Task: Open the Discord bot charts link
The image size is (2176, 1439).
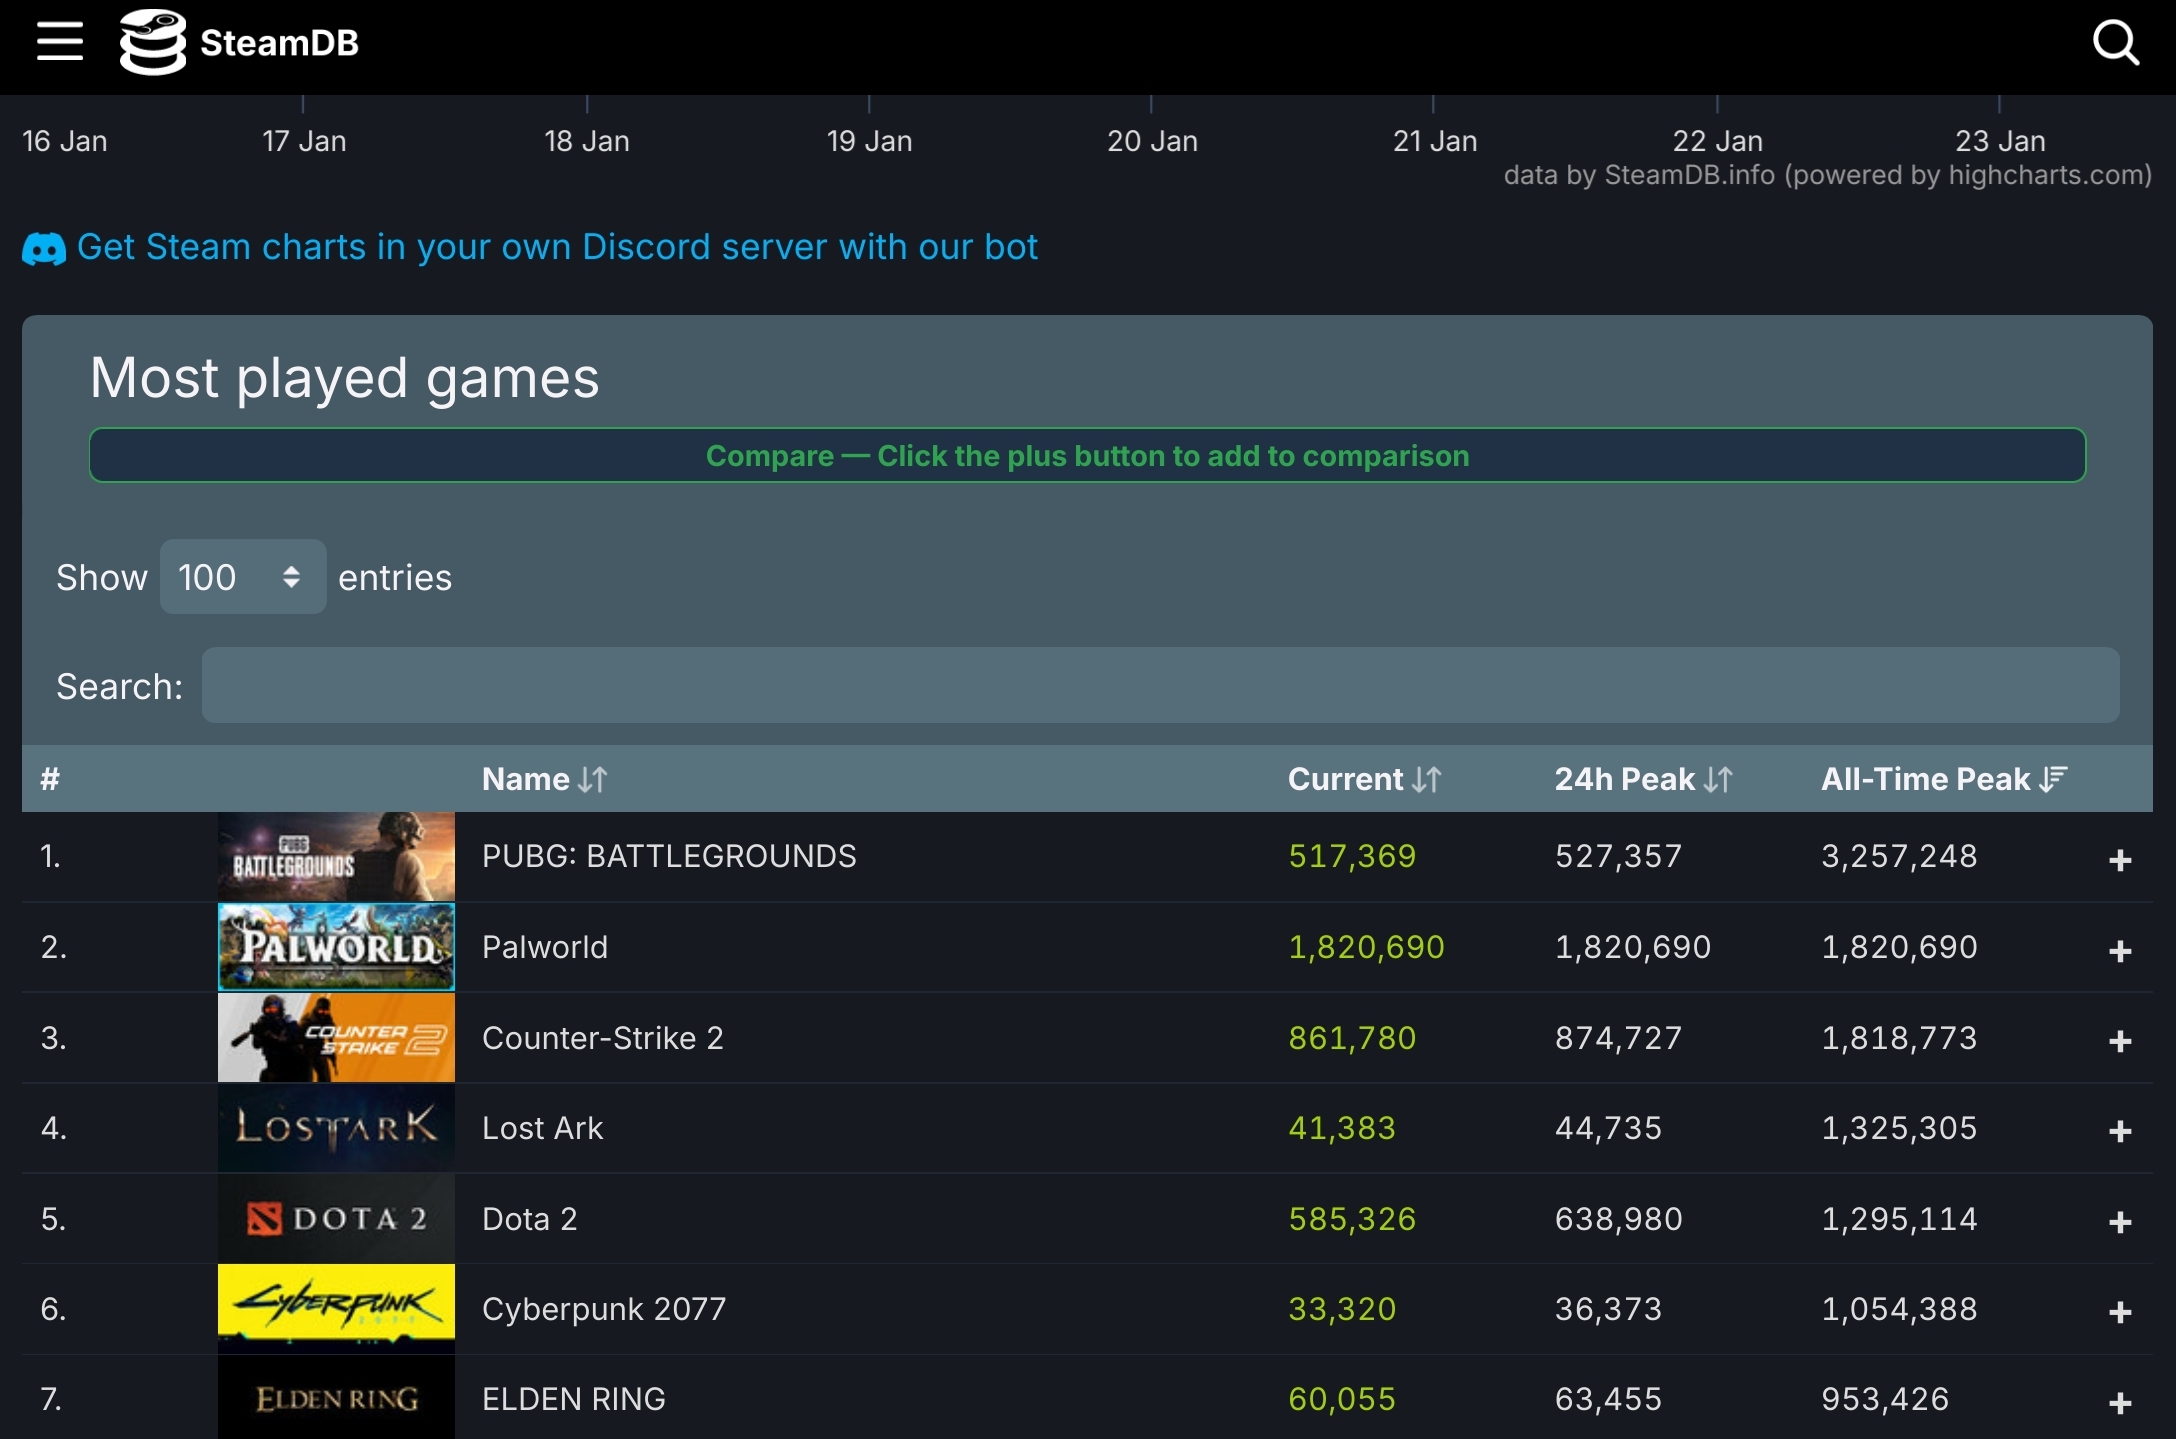Action: pyautogui.click(x=557, y=247)
